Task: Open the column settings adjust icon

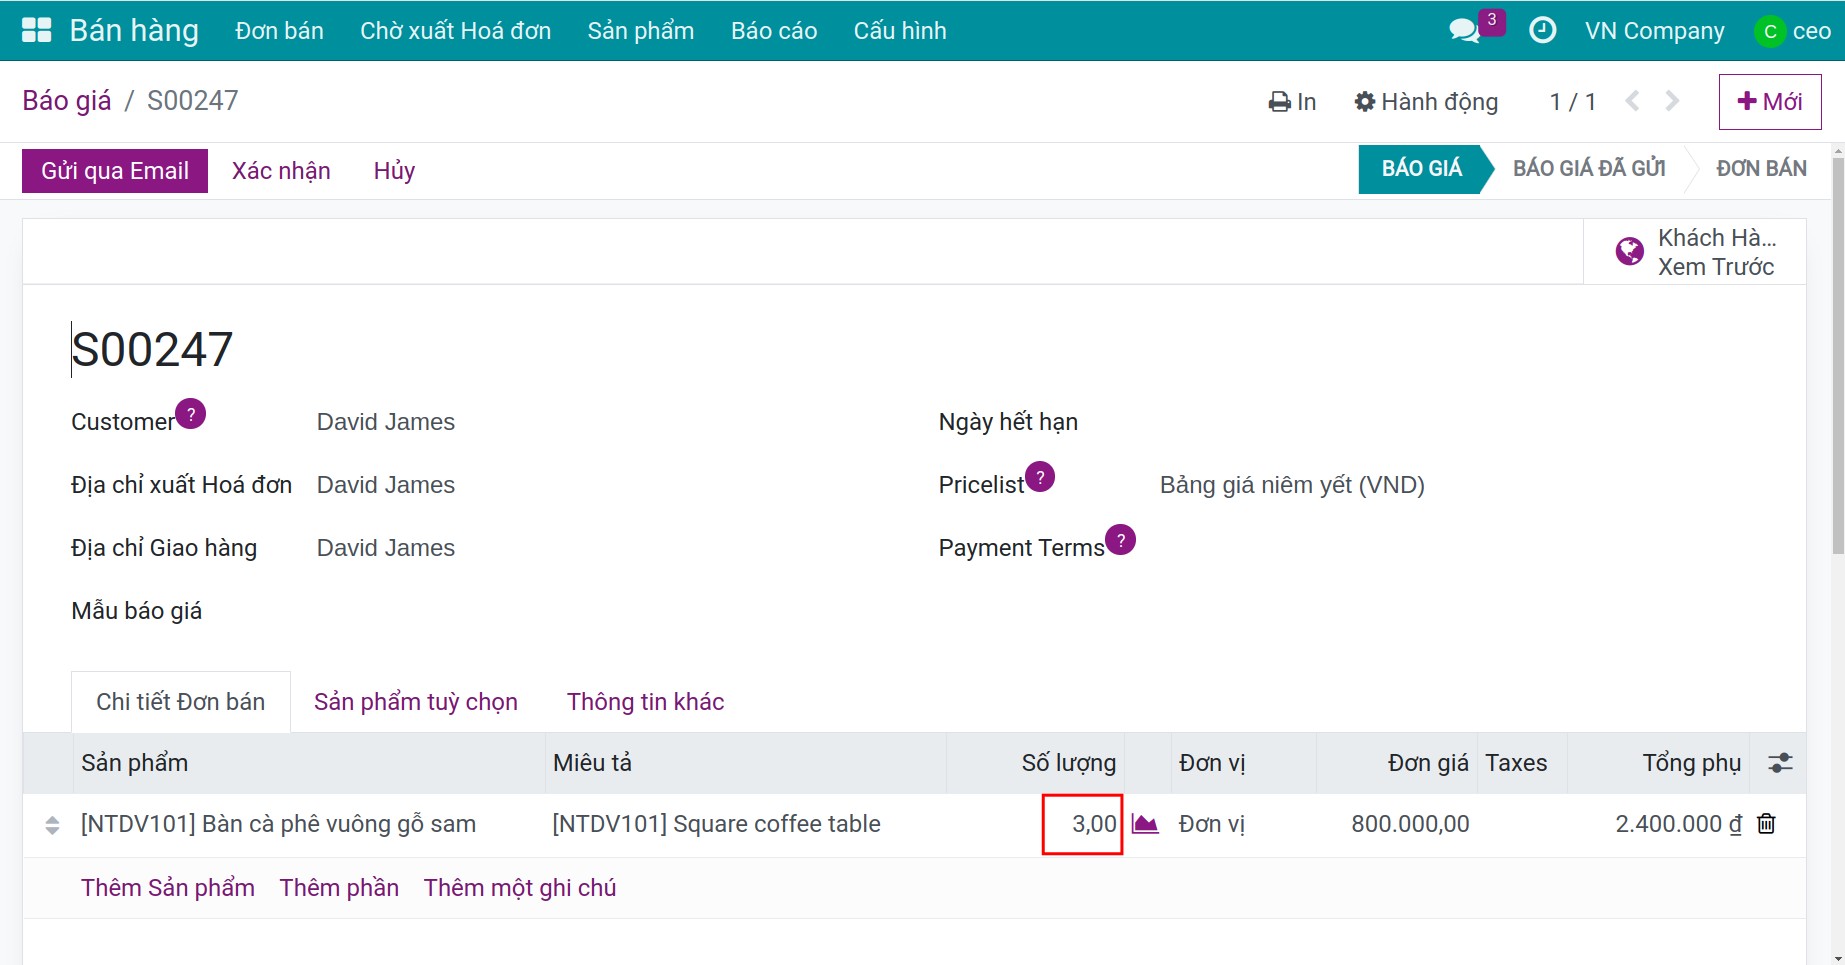Action: click(1780, 763)
